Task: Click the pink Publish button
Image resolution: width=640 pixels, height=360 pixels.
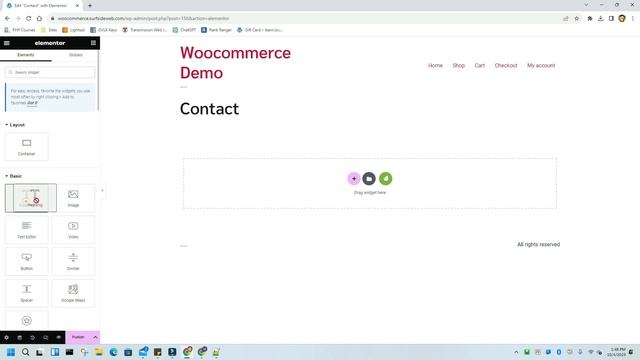Action: [x=78, y=338]
